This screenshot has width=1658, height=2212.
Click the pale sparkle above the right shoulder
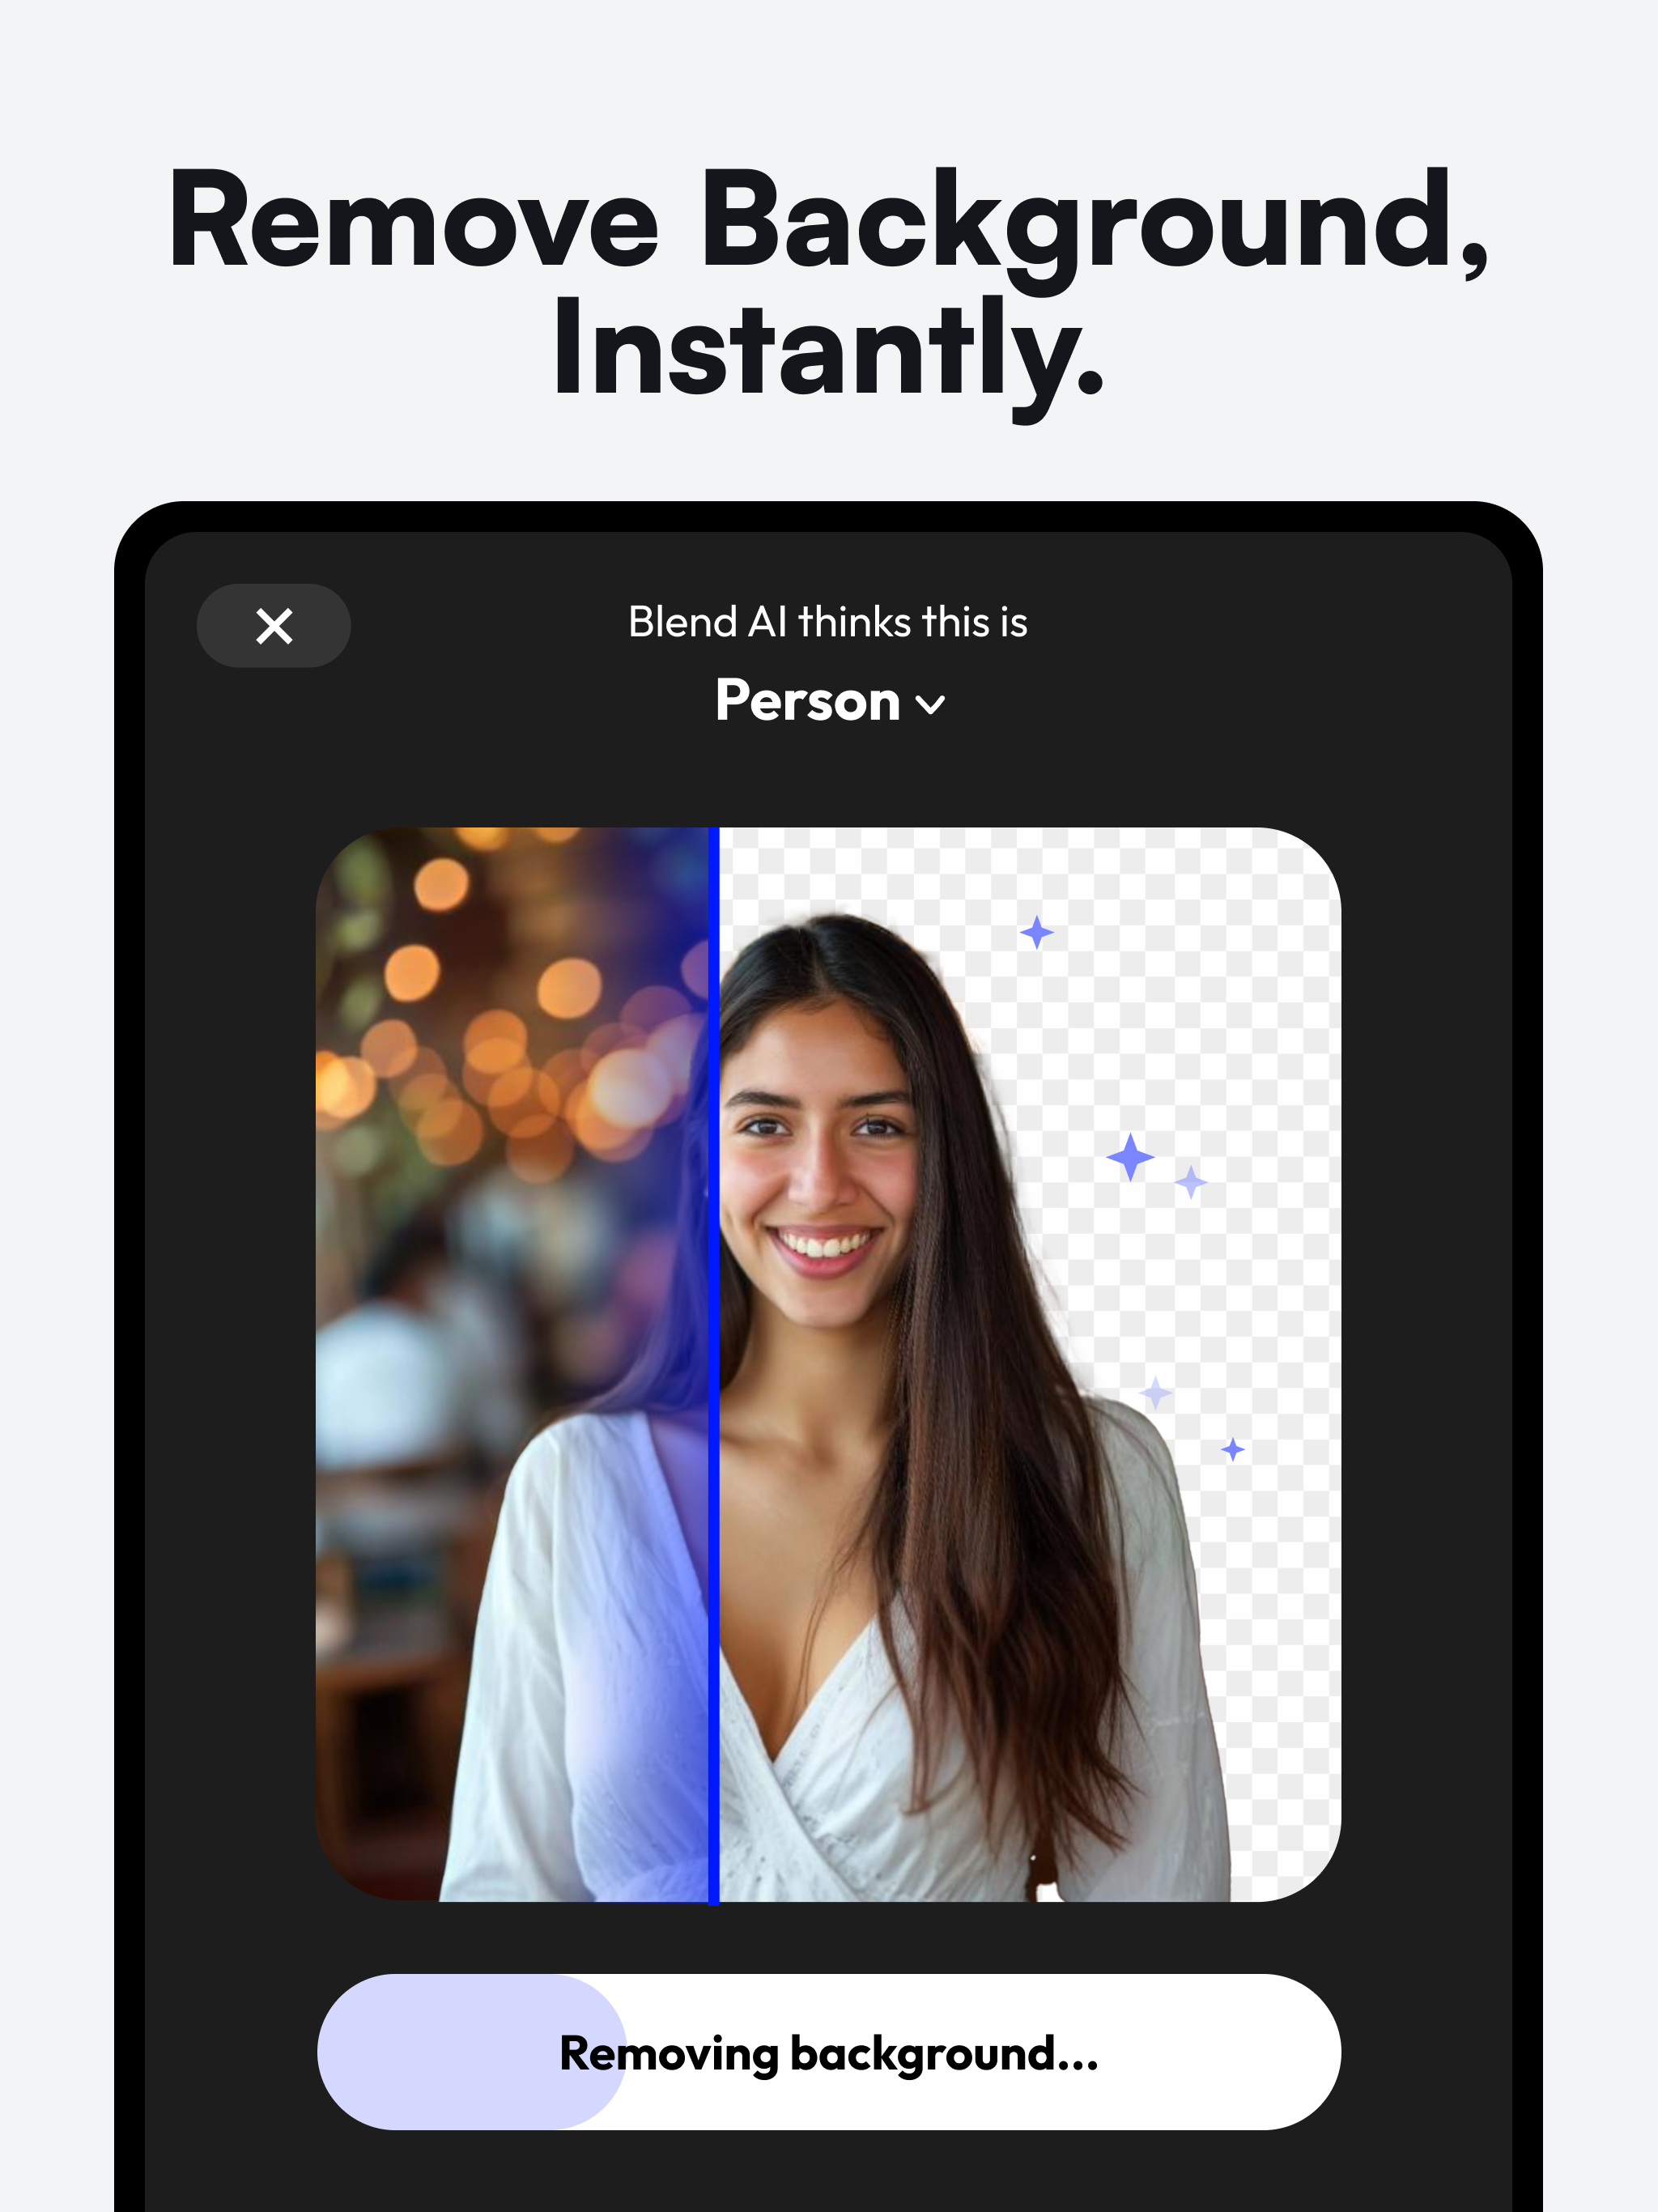[1155, 1392]
